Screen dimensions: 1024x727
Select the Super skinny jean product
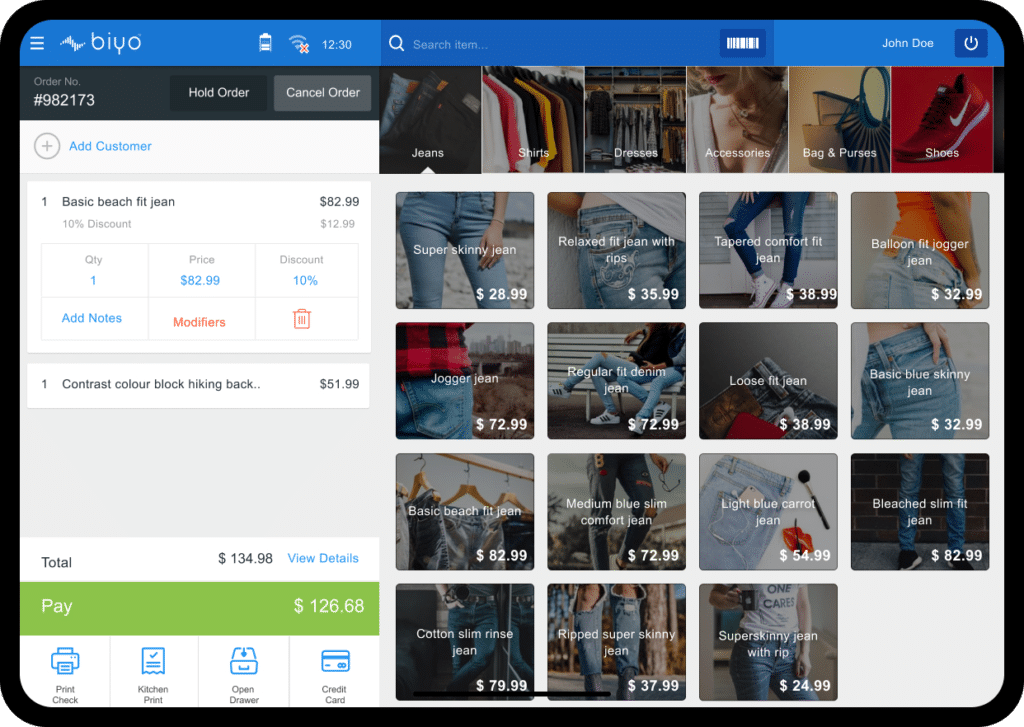(464, 250)
